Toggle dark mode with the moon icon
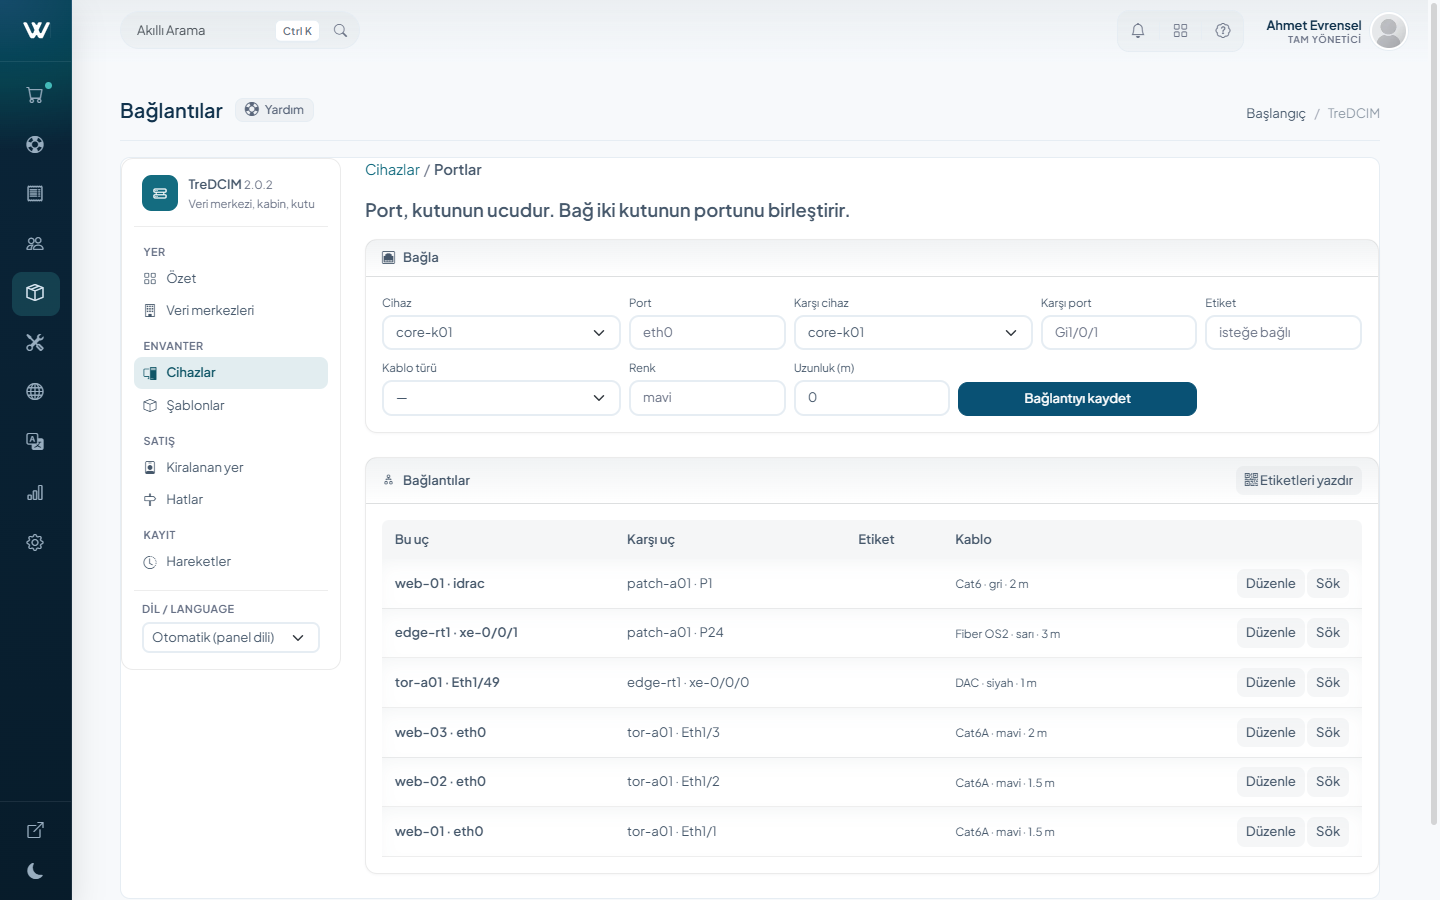Viewport: 1440px width, 900px height. pyautogui.click(x=35, y=871)
